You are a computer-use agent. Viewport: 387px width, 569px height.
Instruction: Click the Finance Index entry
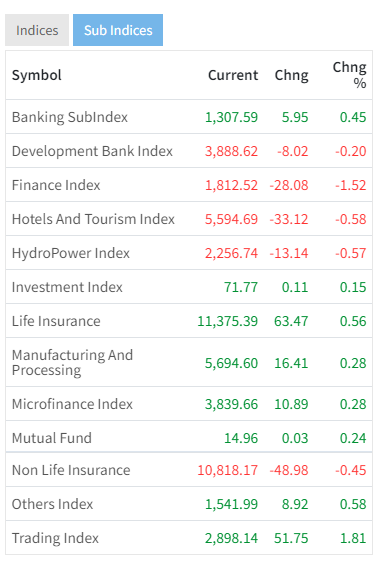189,185
